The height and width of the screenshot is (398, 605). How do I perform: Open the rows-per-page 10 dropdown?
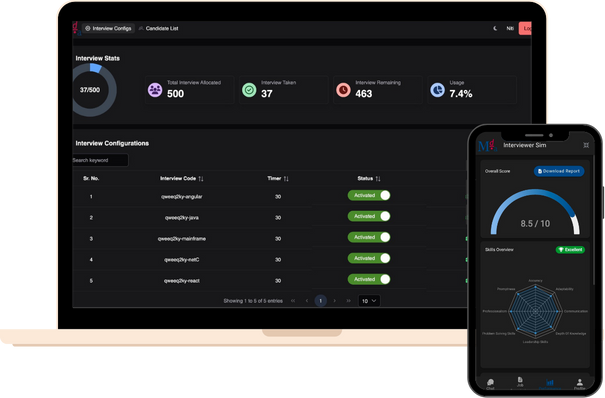click(x=369, y=301)
